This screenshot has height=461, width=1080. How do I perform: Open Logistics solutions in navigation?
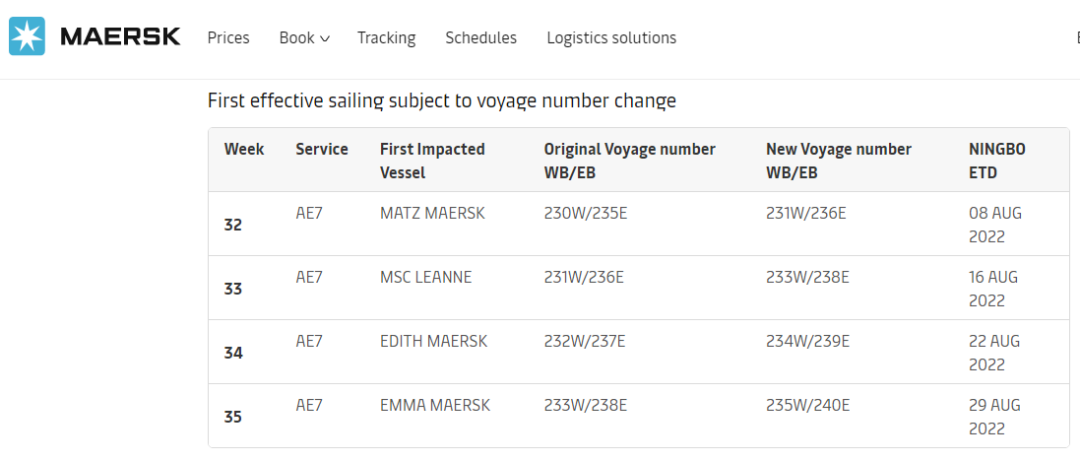[x=611, y=38]
